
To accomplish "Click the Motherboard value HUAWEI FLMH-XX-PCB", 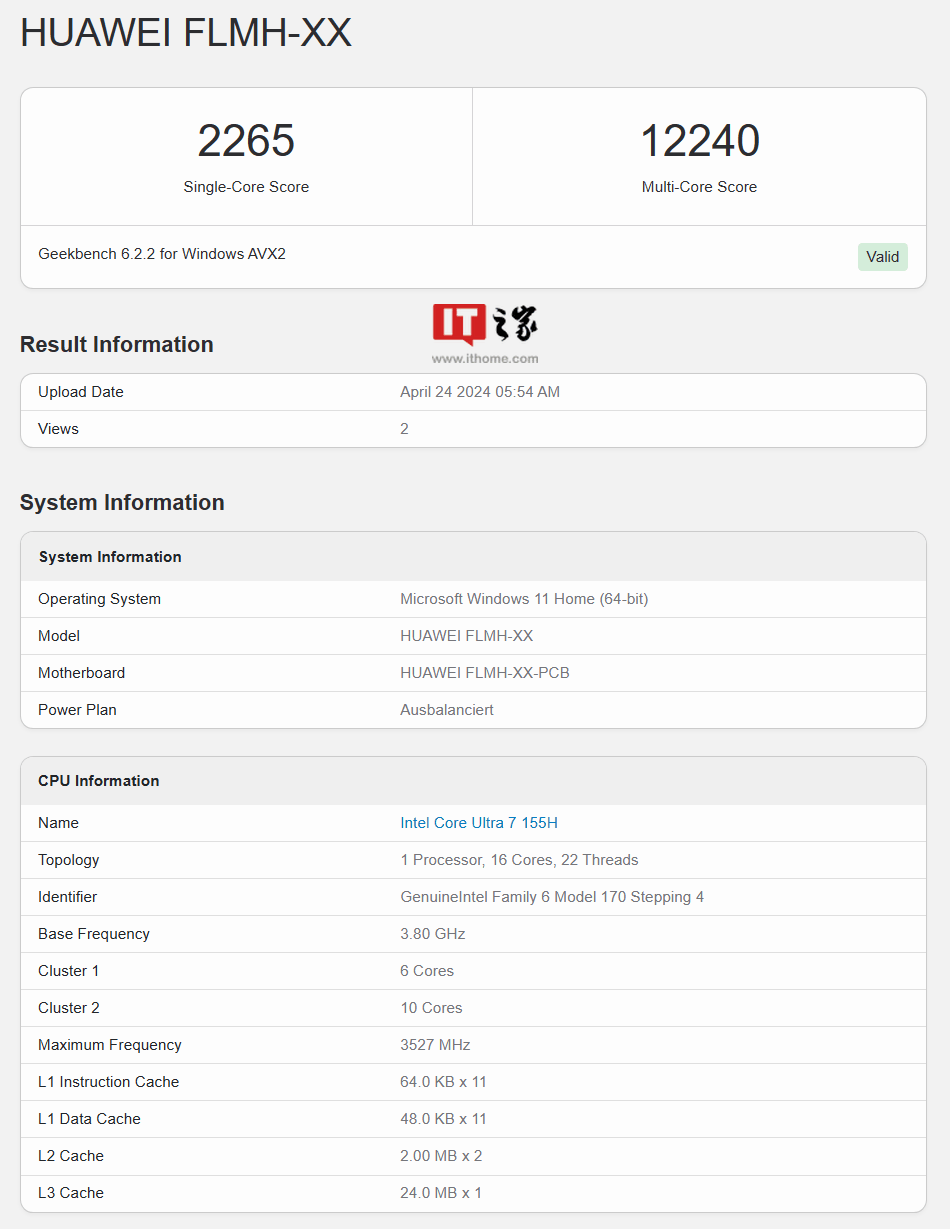I will click(485, 673).
